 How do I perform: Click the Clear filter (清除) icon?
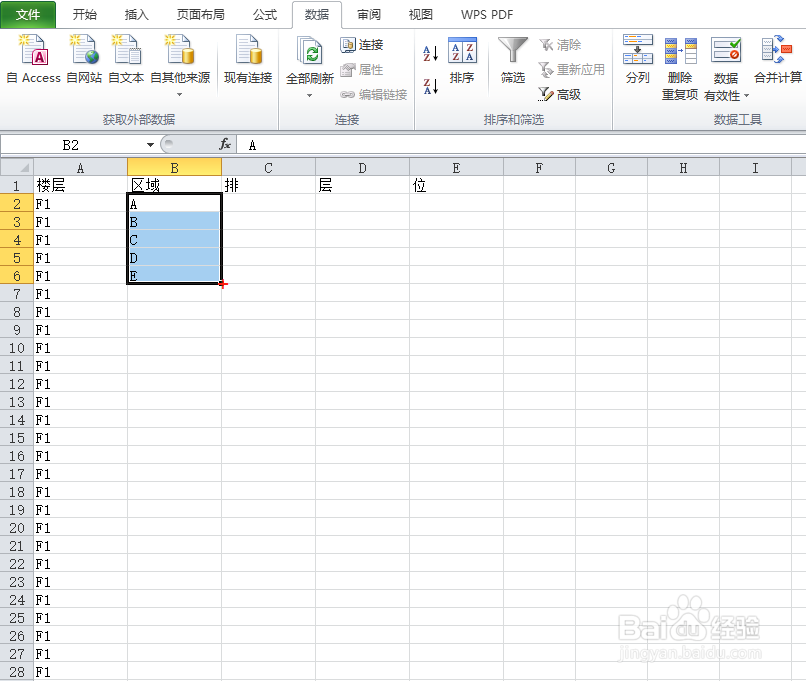coord(546,45)
